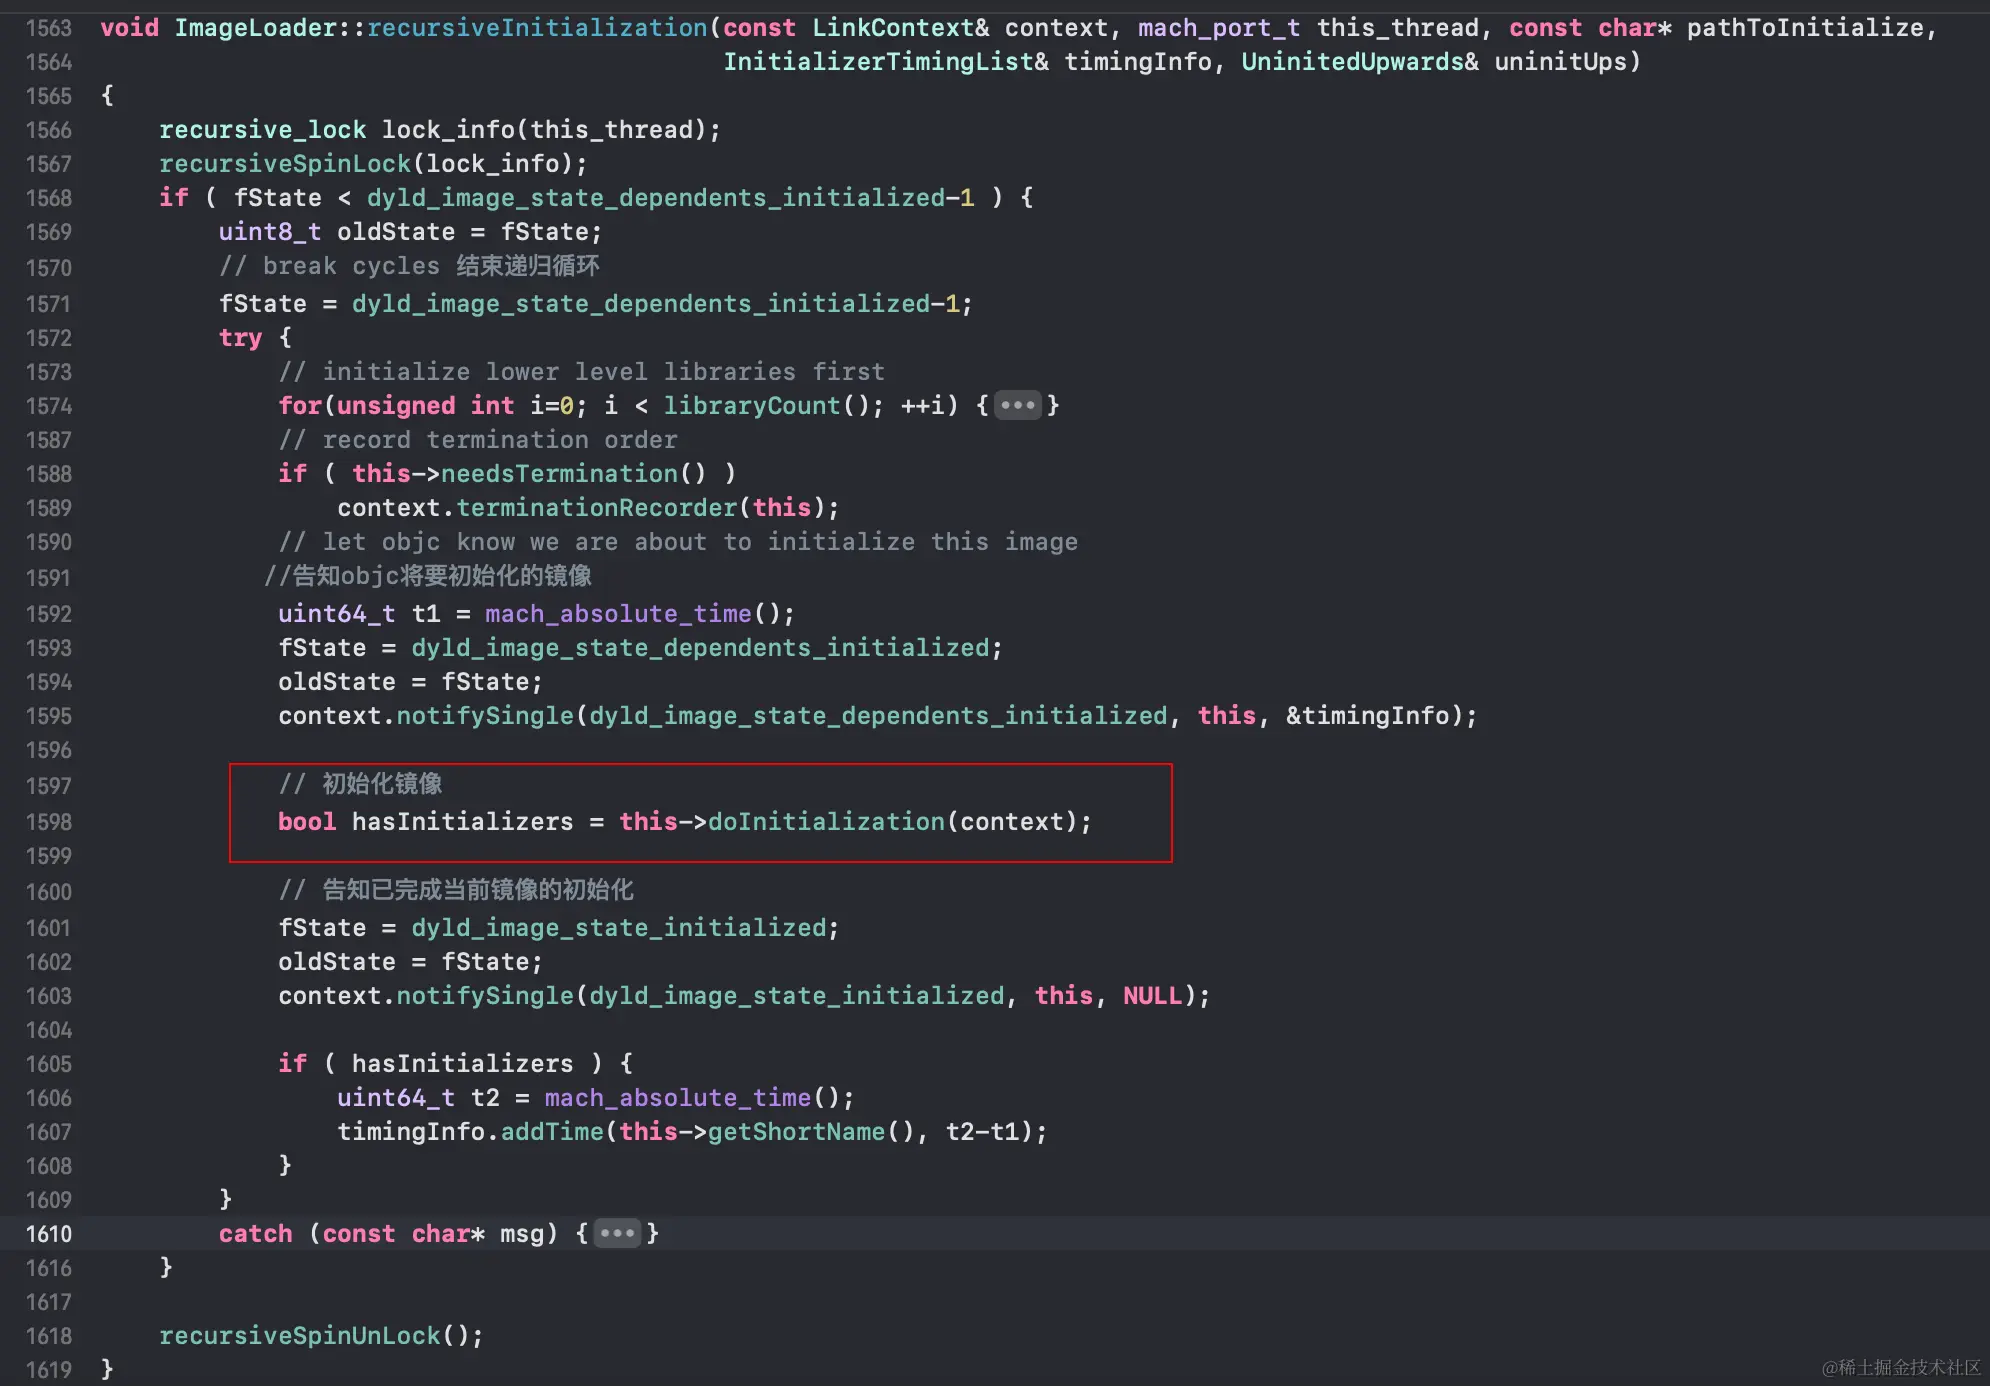1990x1386 pixels.
Task: Click InitializerTimingList type name
Action: click(x=878, y=62)
